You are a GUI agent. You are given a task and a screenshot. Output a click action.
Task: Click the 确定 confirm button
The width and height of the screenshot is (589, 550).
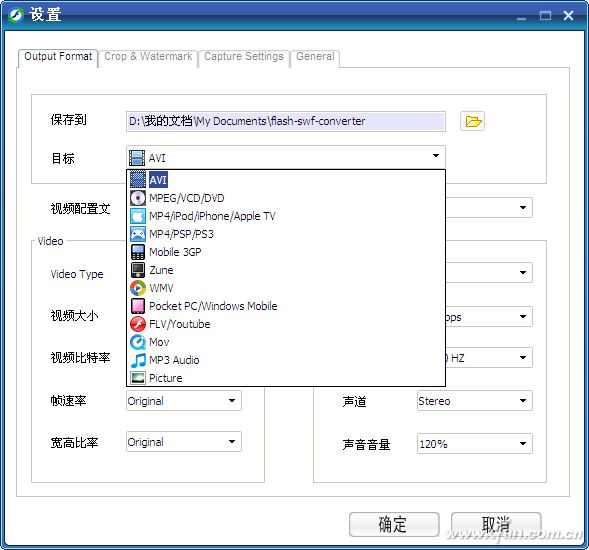point(394,524)
